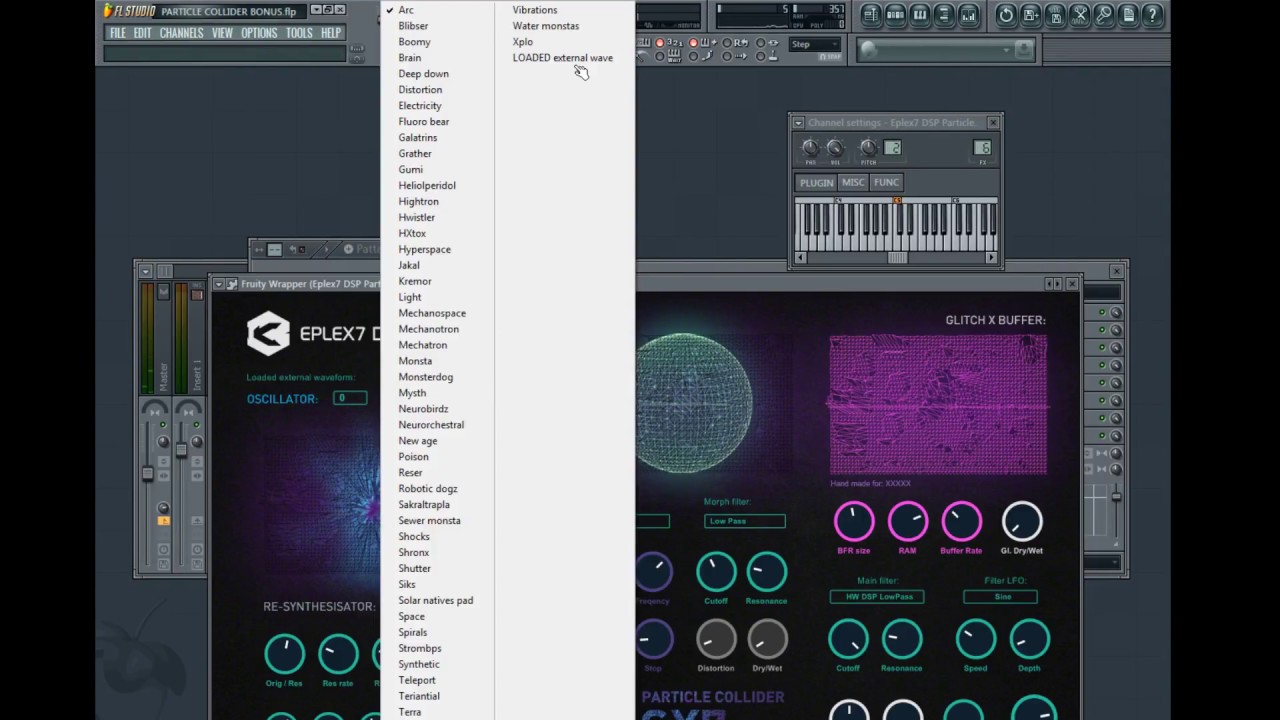Open the Filter LFO Sine dropdown
The width and height of the screenshot is (1280, 720).
point(1001,596)
